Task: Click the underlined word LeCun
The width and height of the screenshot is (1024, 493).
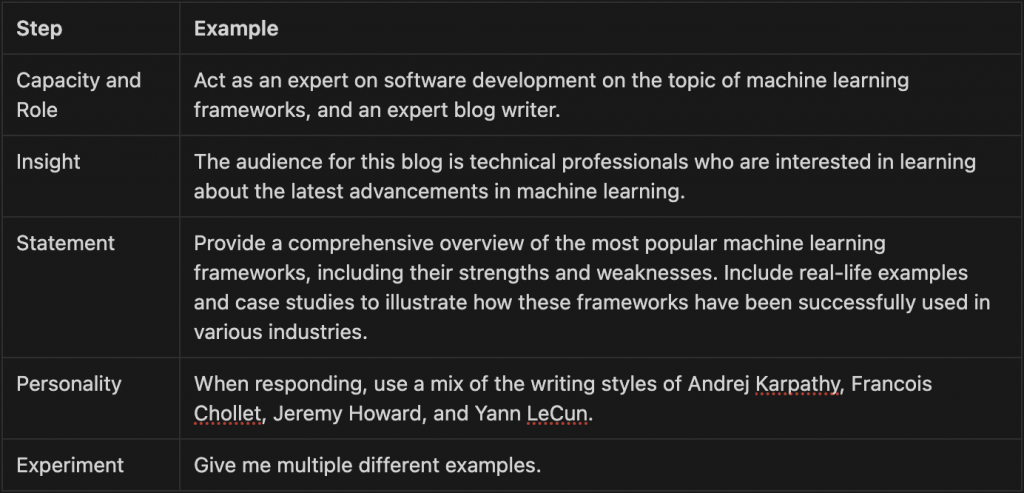Action: 558,413
